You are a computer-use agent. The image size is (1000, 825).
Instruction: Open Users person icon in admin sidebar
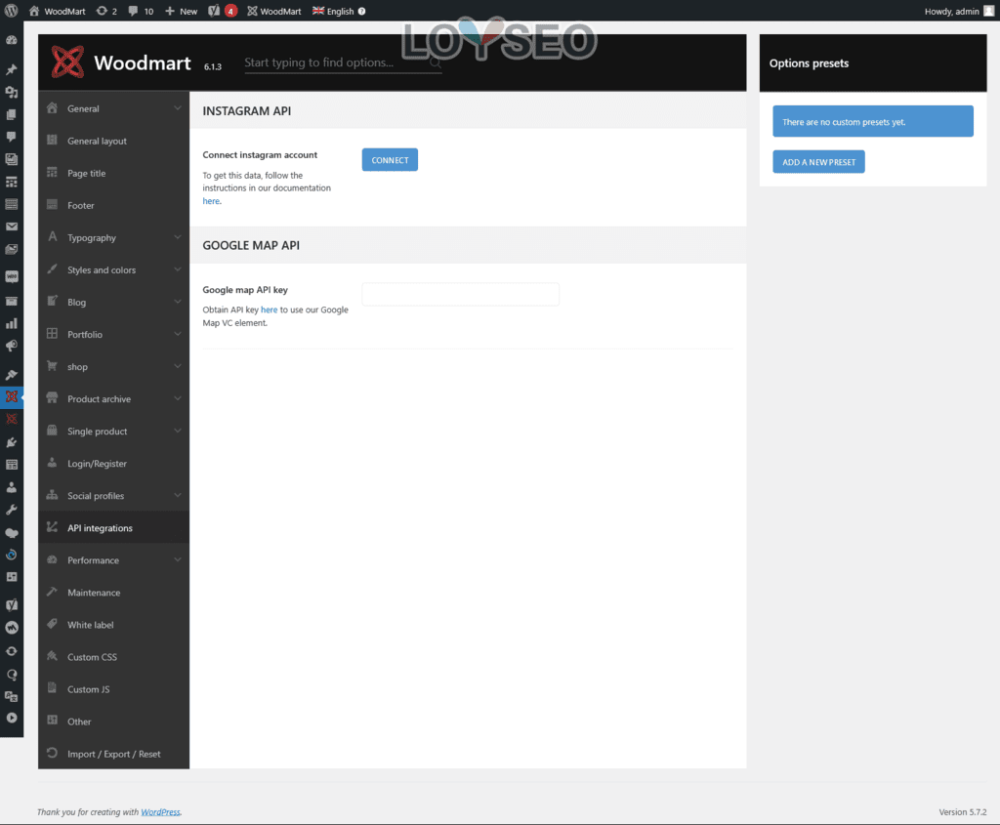[11, 487]
